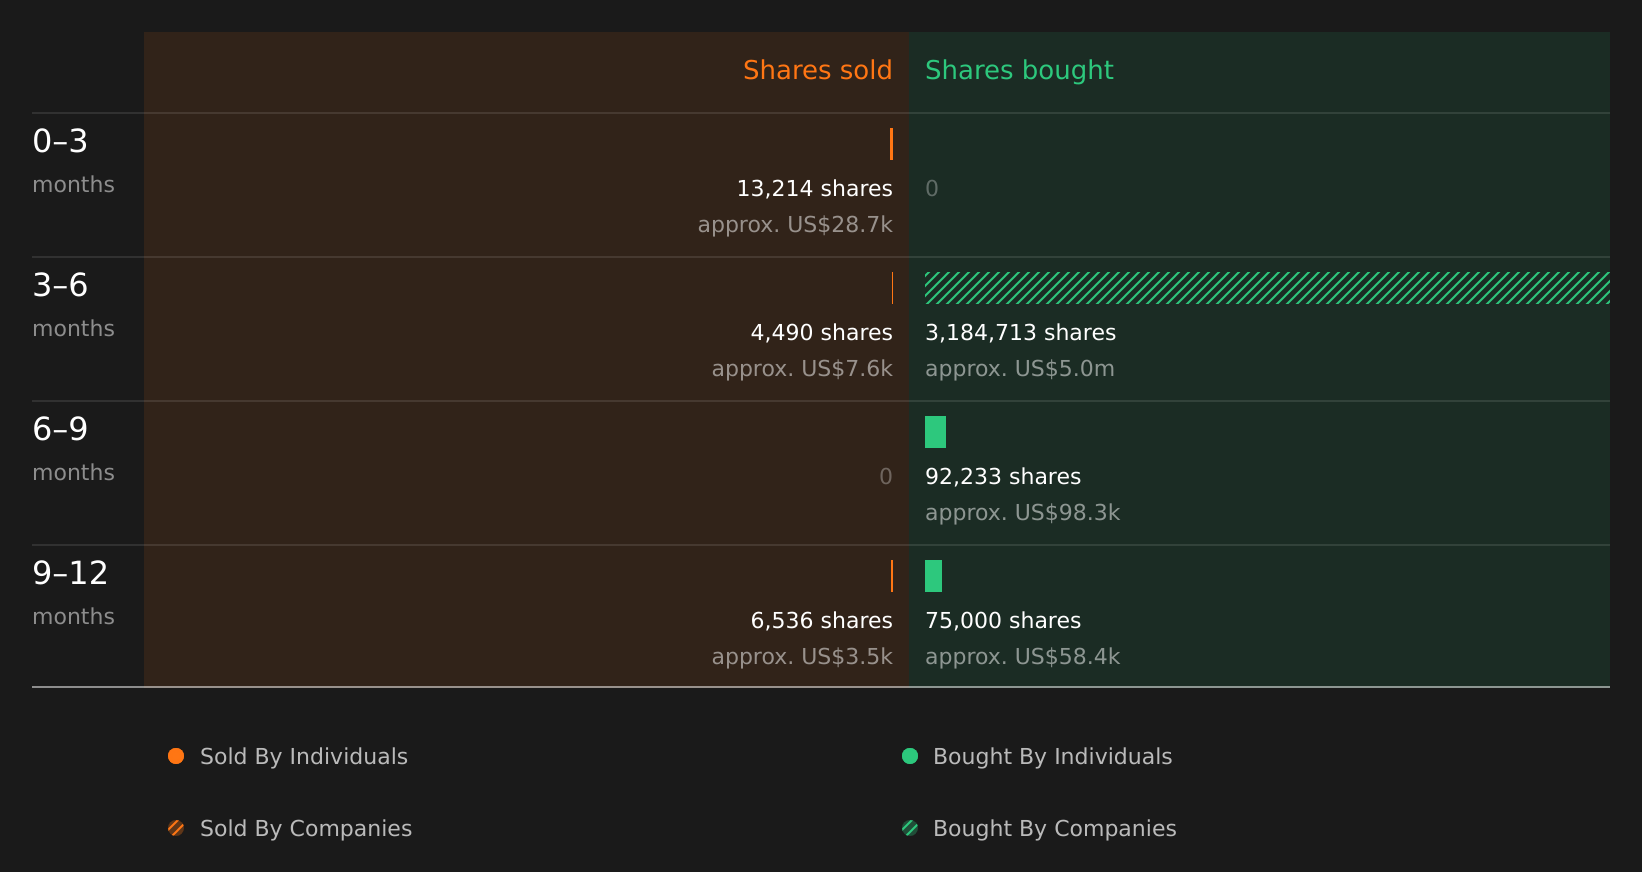
Task: Select the Sold By Individuals legend label
Action: pos(304,757)
